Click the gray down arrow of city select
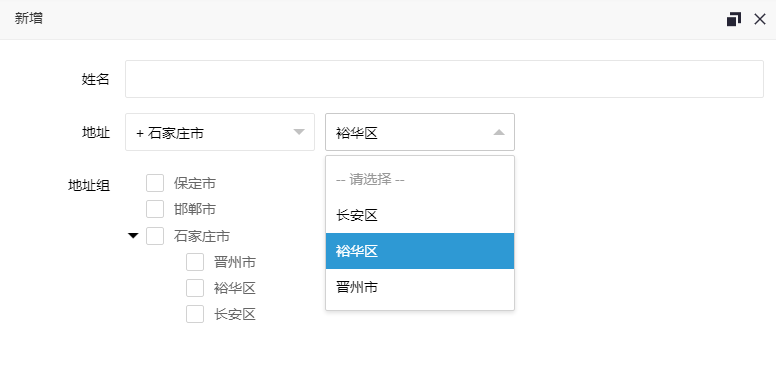 [x=299, y=132]
